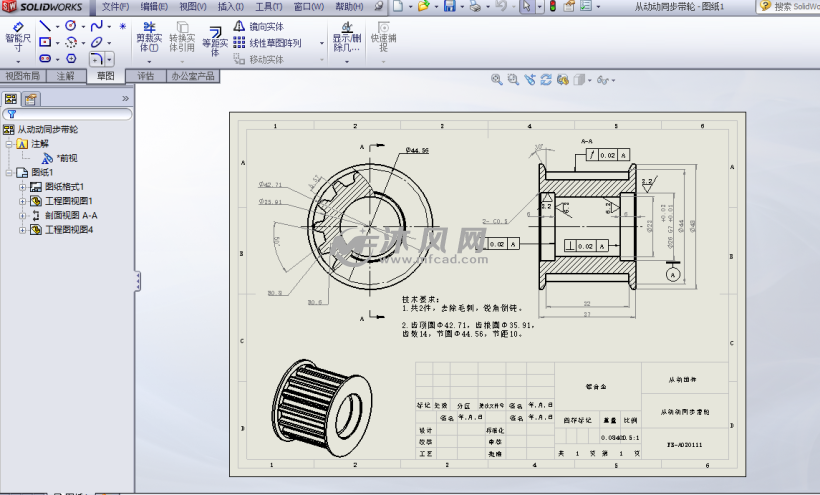
Task: Open the 视图(V) menu
Action: click(192, 7)
